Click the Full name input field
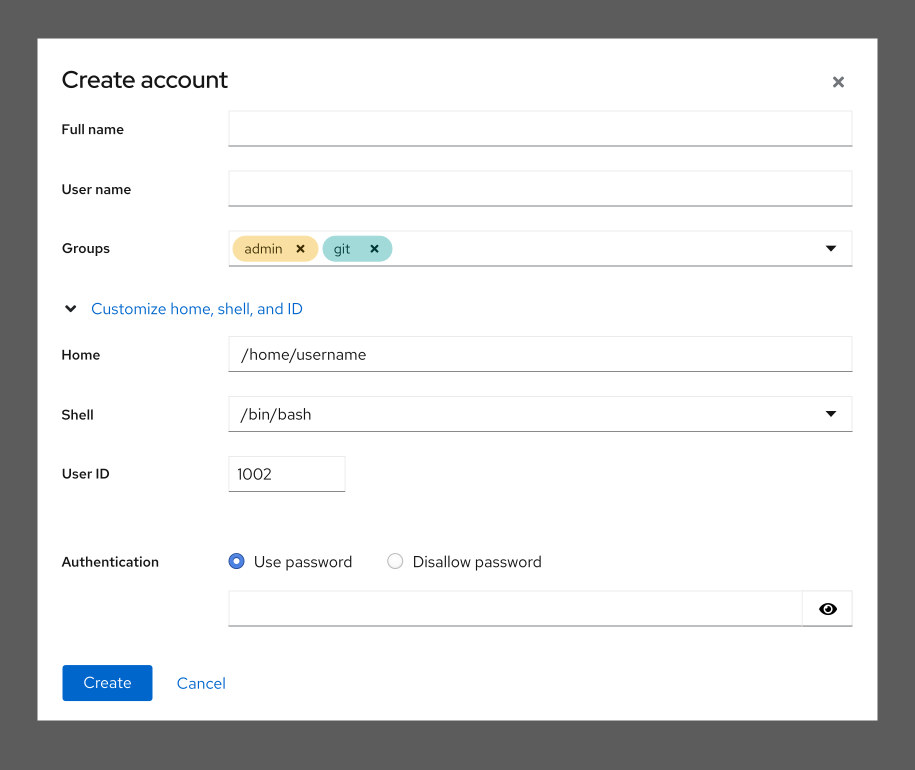Screen dimensions: 915x770 pyautogui.click(x=540, y=128)
